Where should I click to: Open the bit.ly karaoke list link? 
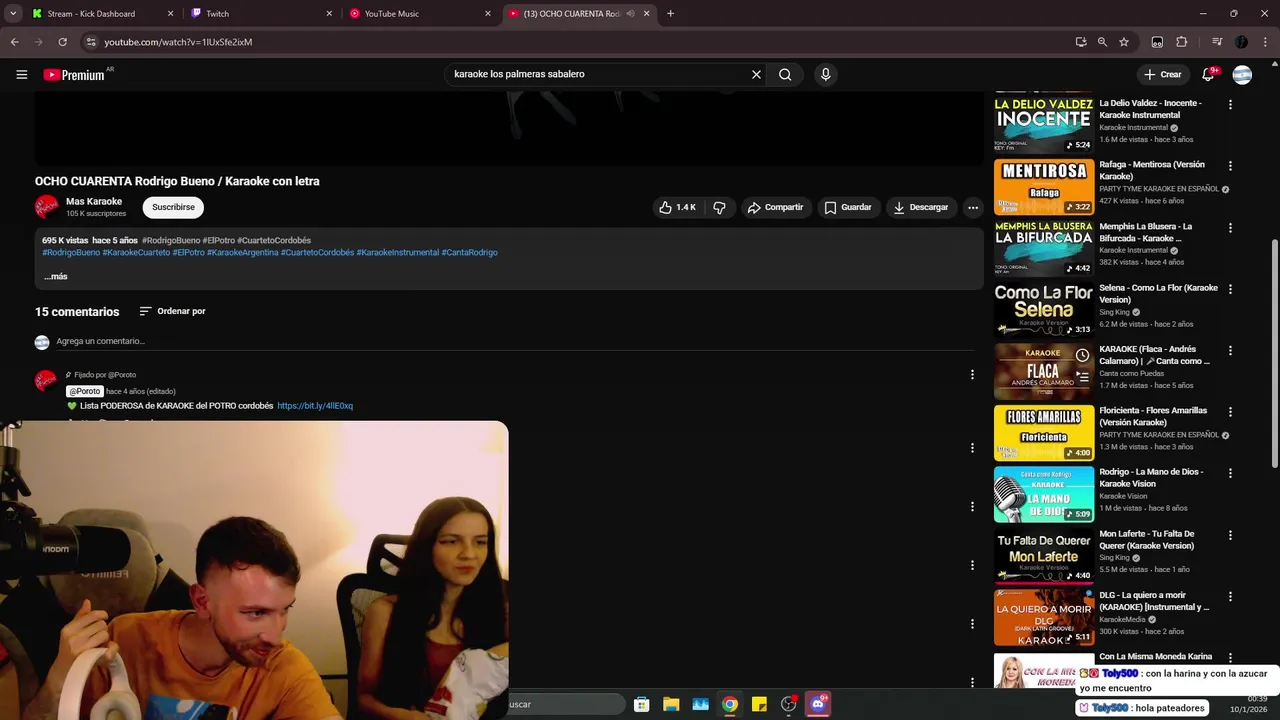click(x=315, y=406)
